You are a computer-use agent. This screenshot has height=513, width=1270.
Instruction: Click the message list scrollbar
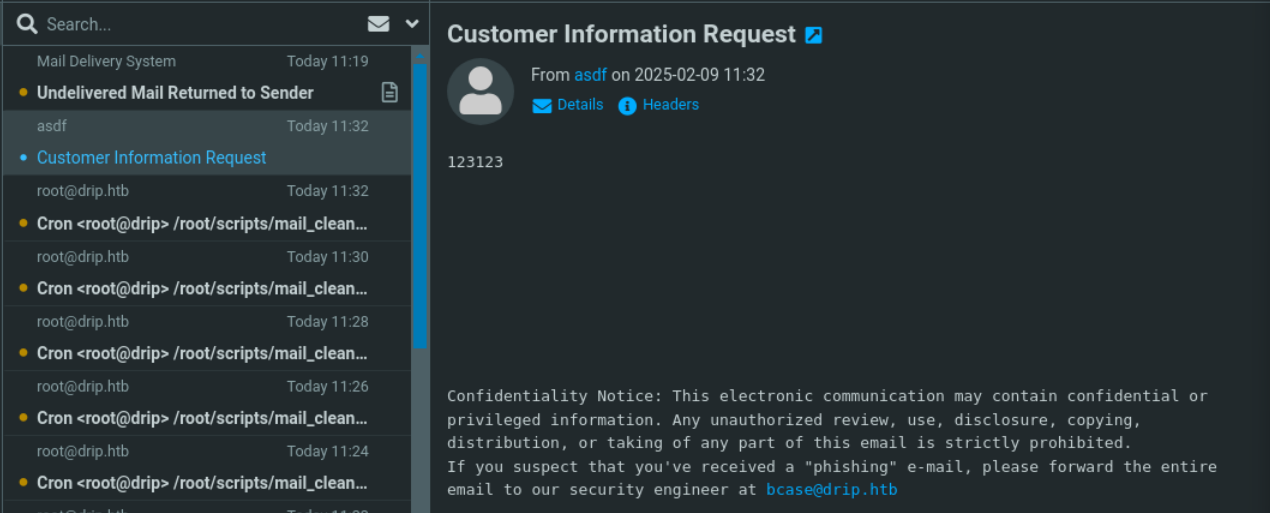point(420,200)
